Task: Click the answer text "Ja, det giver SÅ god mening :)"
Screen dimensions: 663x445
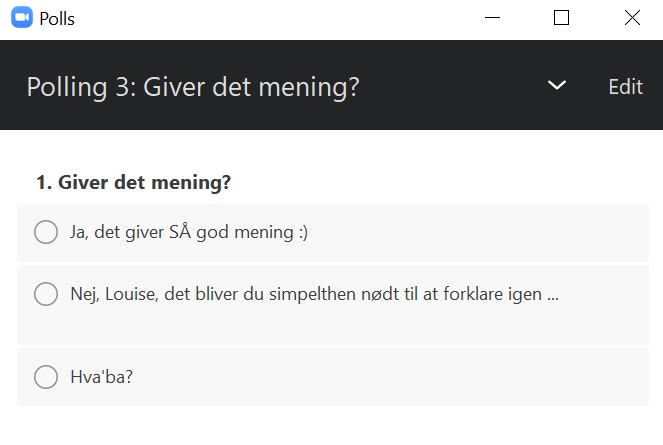Action: click(x=189, y=232)
